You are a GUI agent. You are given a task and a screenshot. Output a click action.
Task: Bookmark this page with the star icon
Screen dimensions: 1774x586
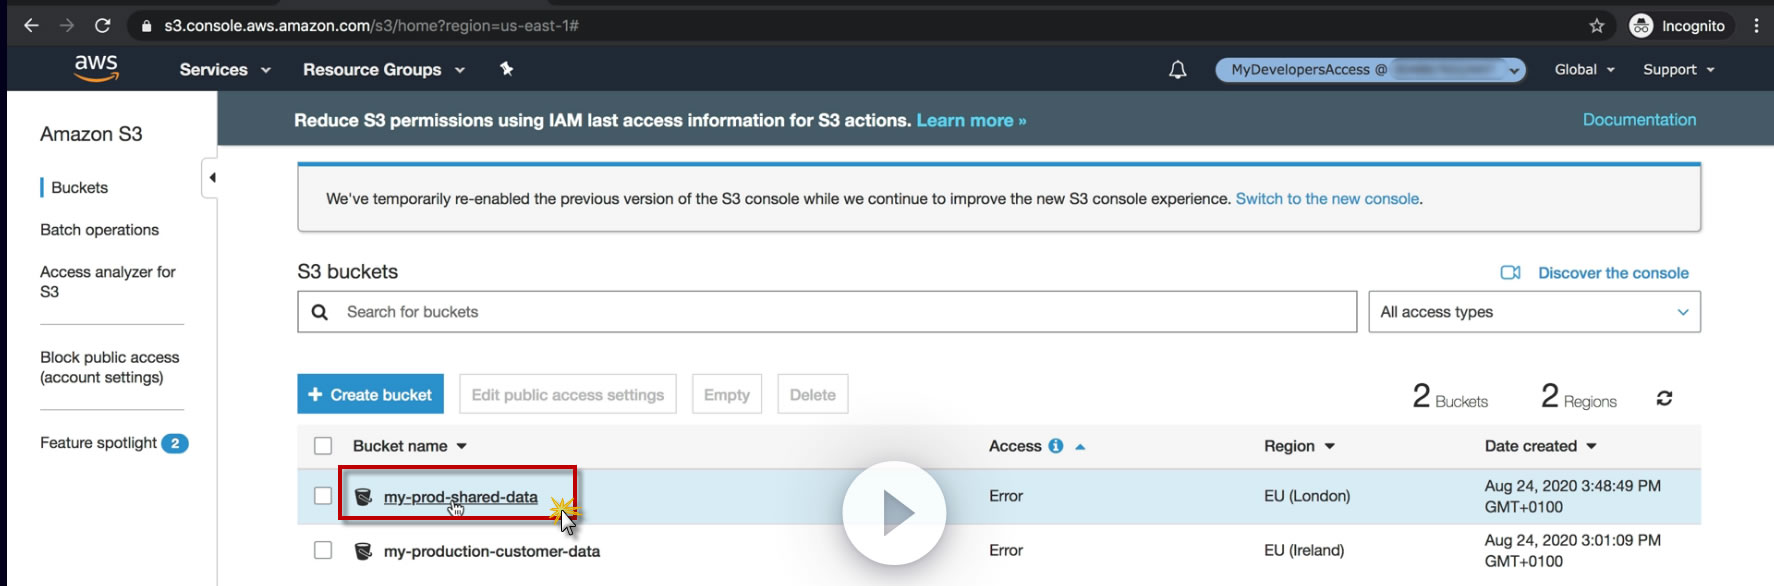click(1597, 26)
